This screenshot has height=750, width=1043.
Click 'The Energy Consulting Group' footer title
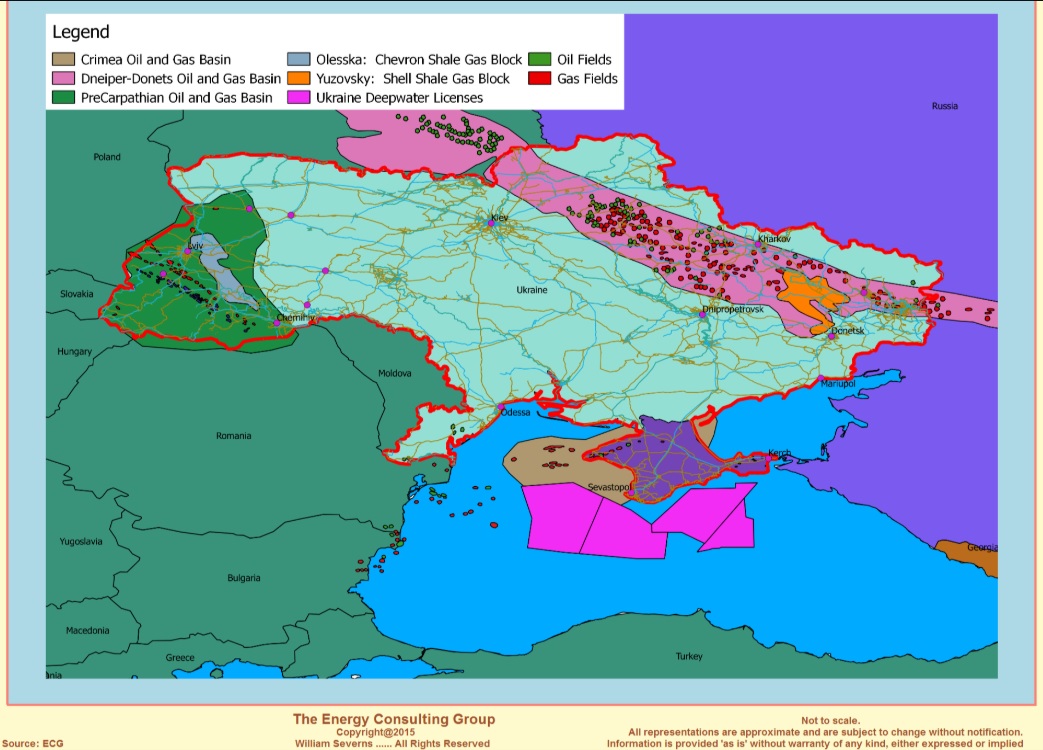(394, 719)
